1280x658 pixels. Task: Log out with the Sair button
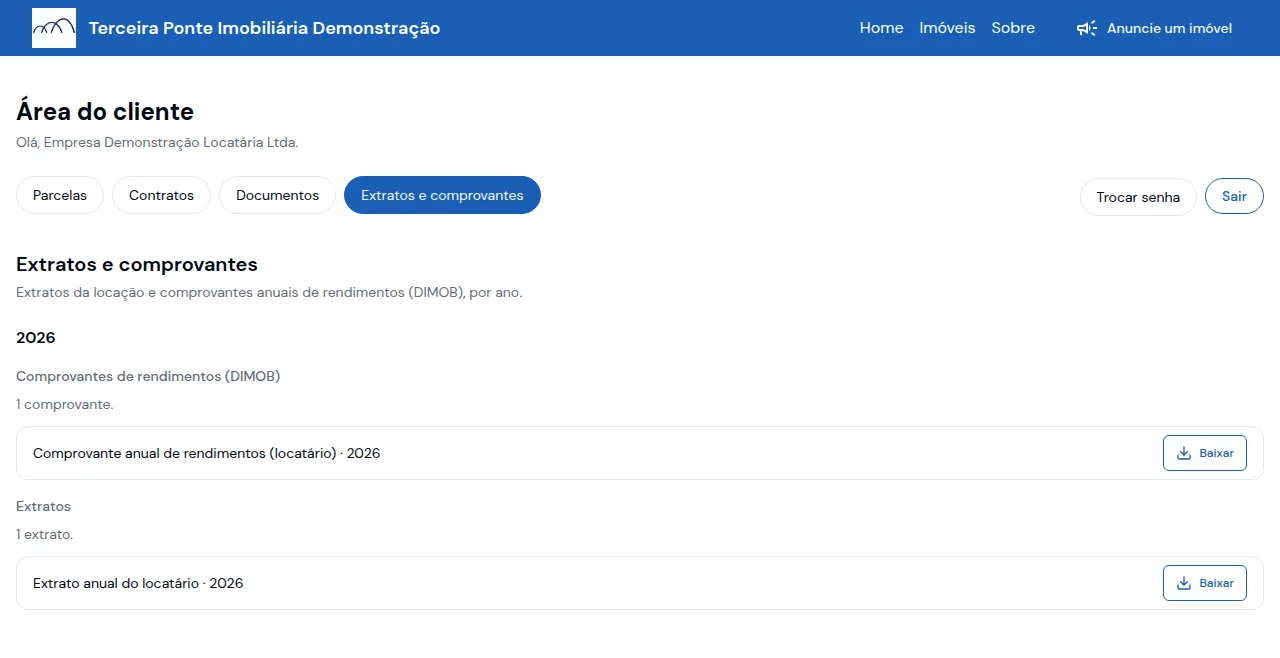click(x=1234, y=196)
